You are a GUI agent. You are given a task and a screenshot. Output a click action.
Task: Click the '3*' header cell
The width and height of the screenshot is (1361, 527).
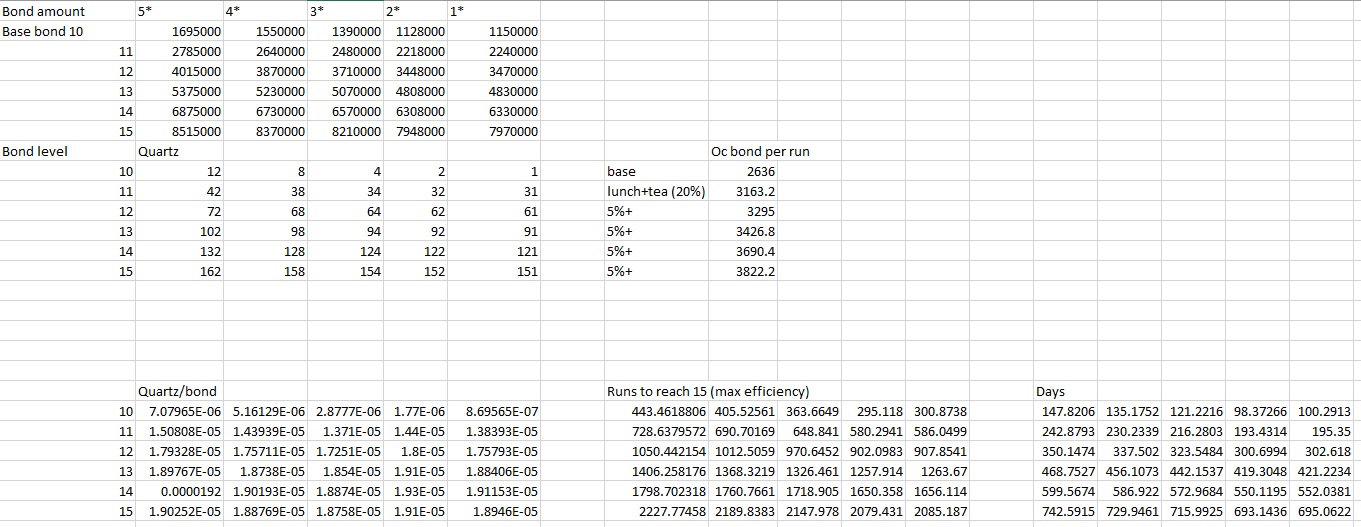coord(345,11)
